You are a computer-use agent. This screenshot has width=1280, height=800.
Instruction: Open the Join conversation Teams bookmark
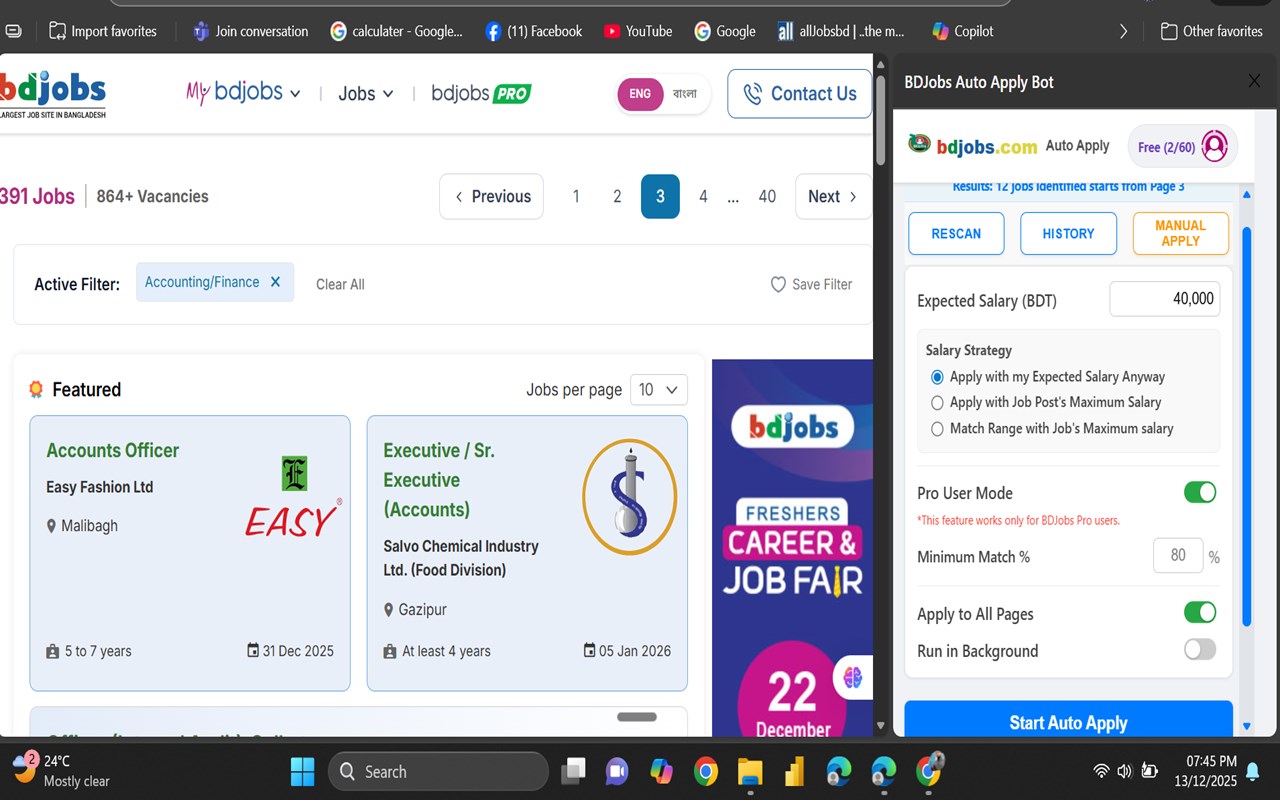pyautogui.click(x=250, y=31)
